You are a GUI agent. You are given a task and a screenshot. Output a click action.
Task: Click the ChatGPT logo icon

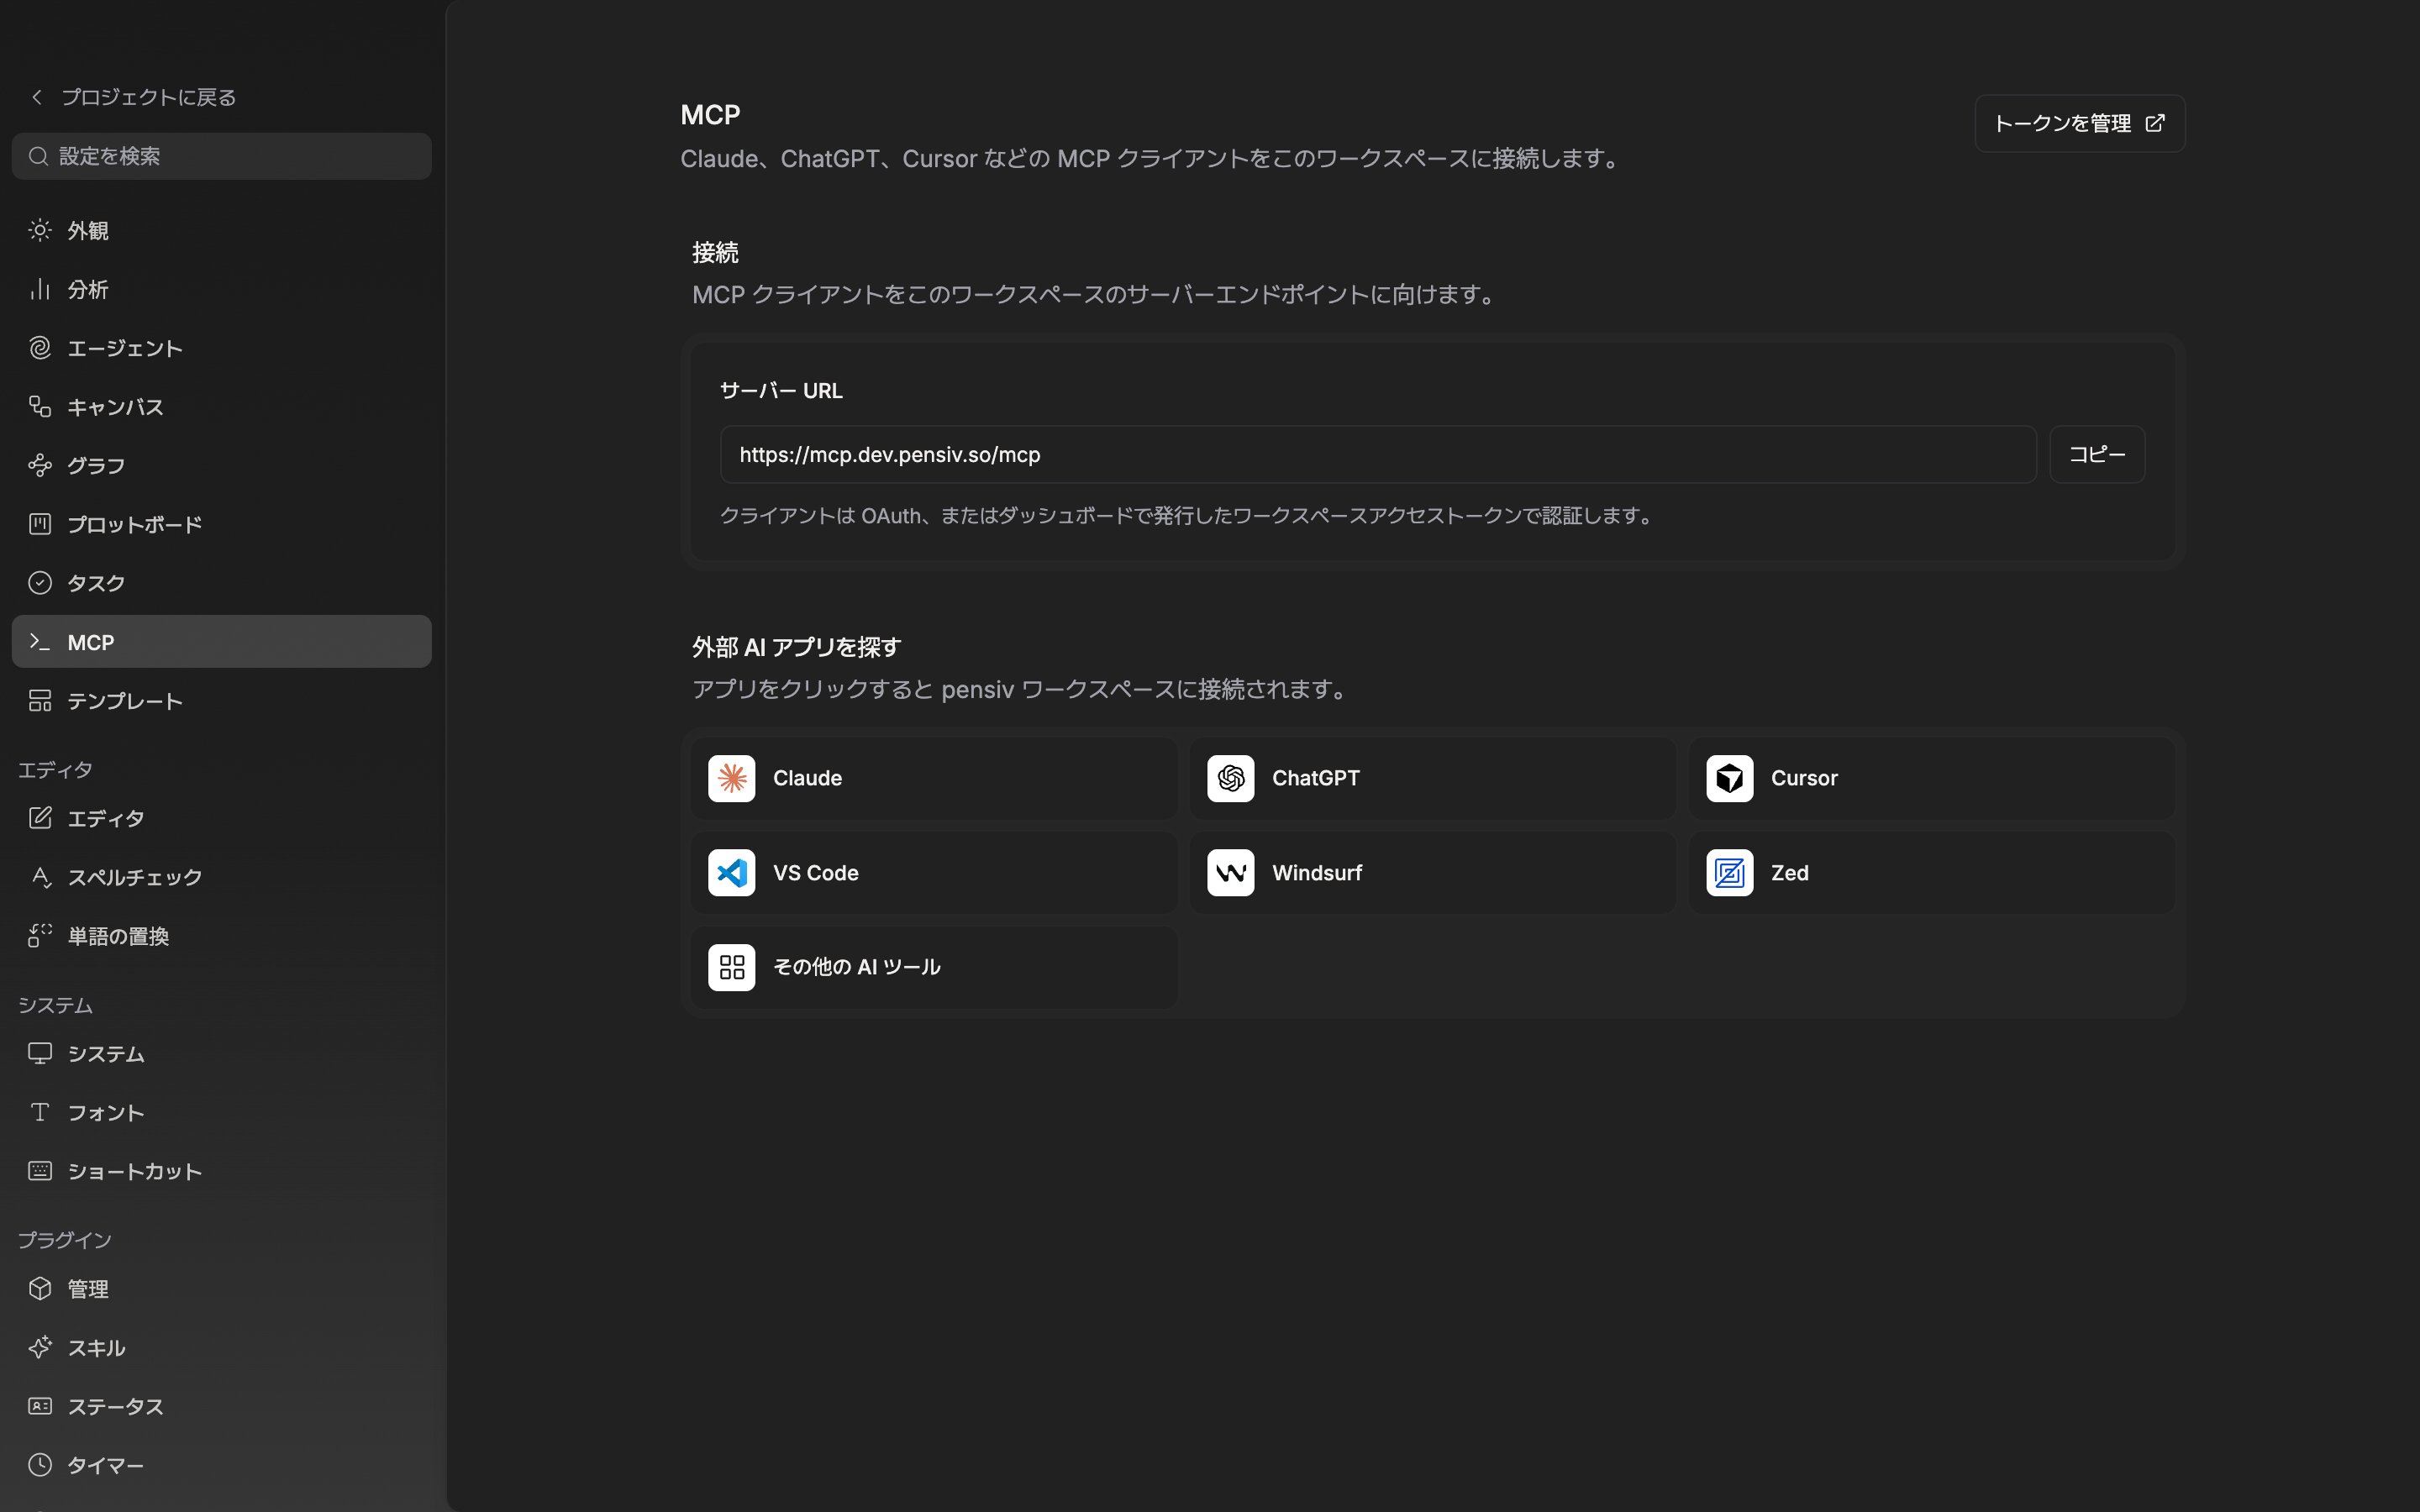tap(1231, 778)
